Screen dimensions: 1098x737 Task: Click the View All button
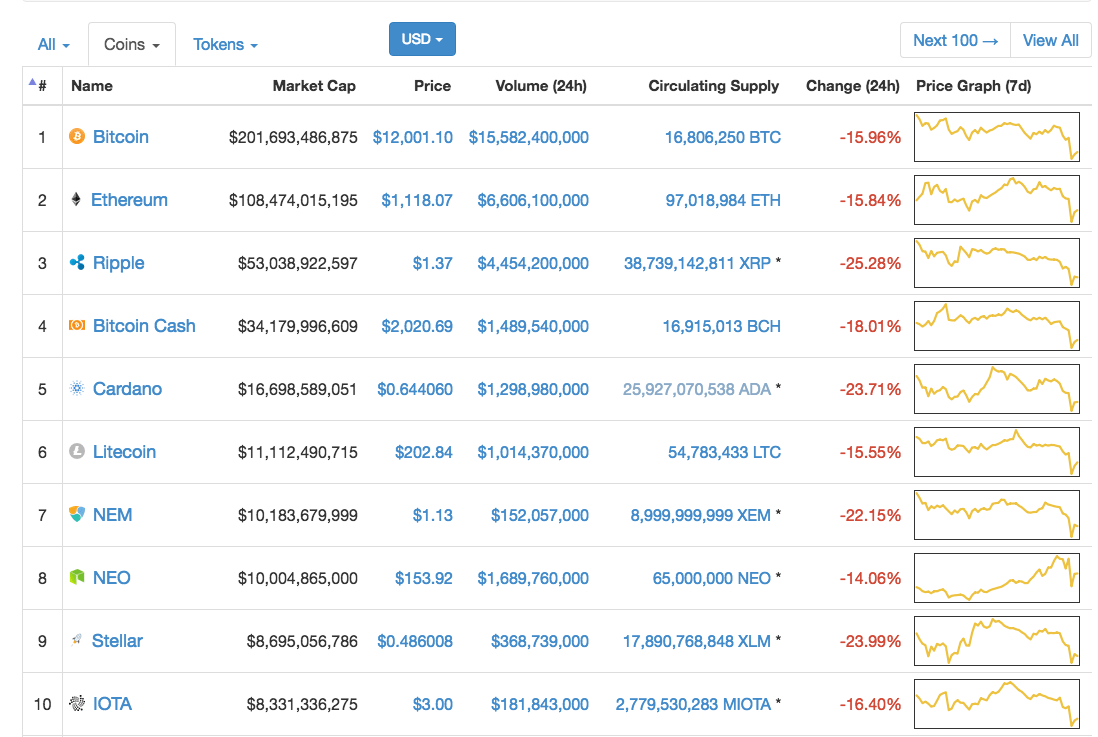click(x=1050, y=41)
